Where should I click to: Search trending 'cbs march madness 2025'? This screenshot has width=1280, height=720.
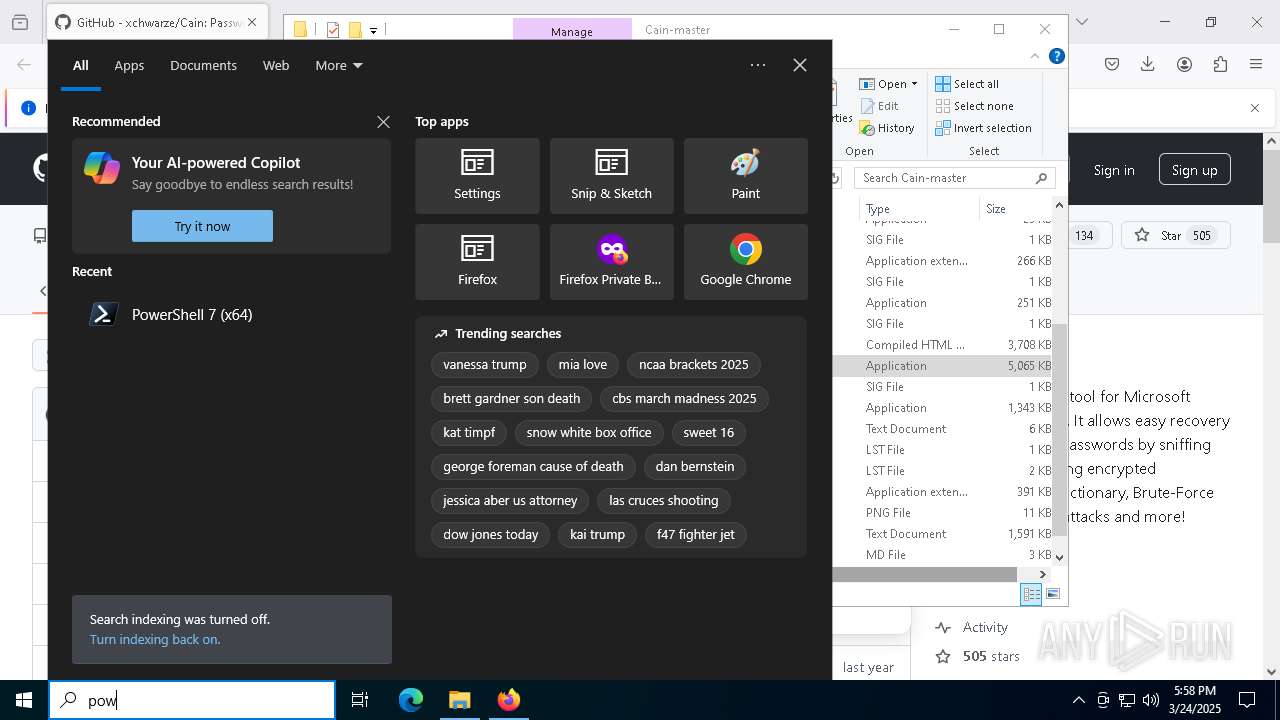[684, 398]
